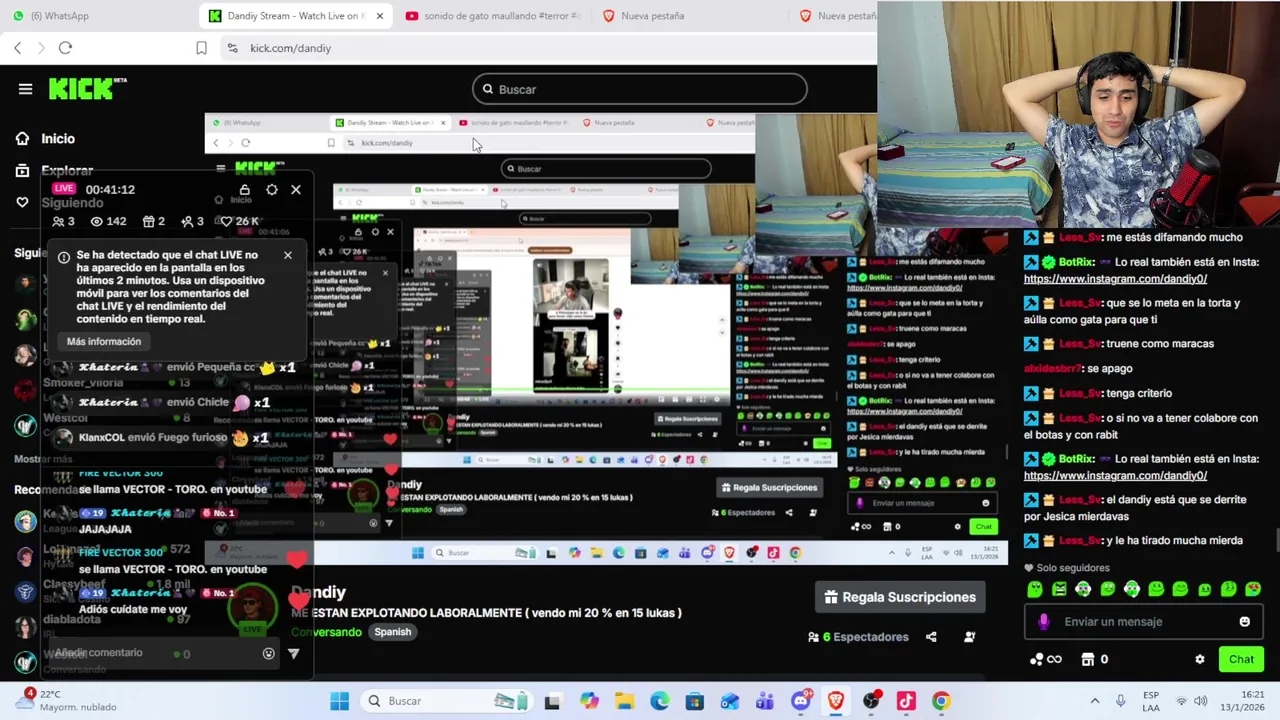1280x720 pixels.
Task: Click the channel points infinity icon
Action: pos(1047,660)
